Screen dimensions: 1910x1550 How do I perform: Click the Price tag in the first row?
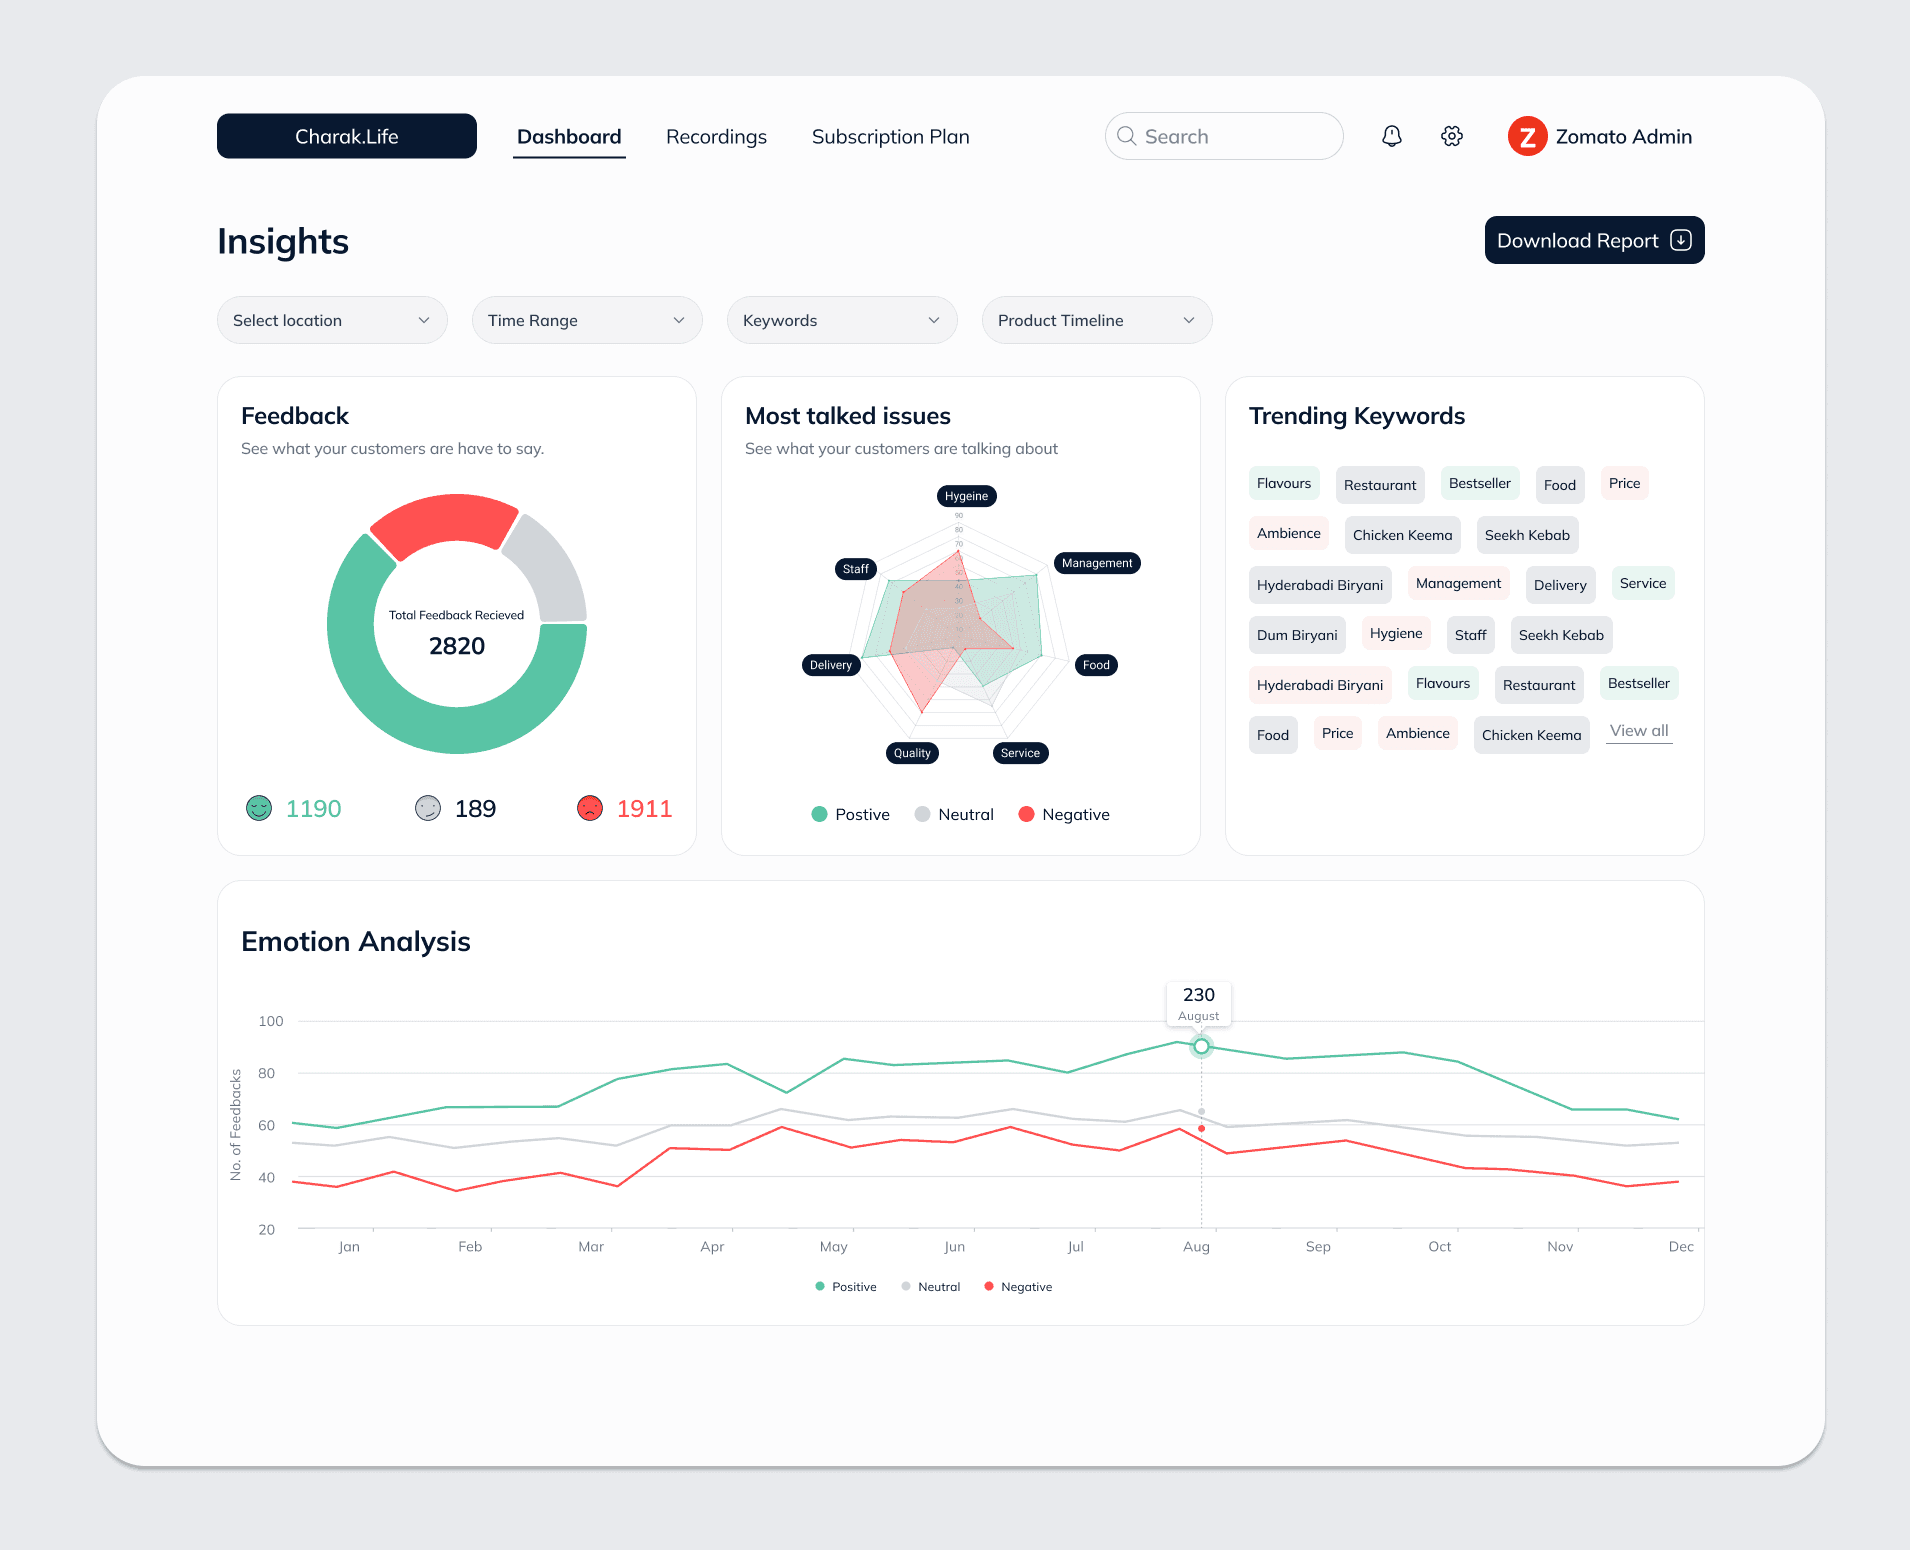tap(1624, 483)
